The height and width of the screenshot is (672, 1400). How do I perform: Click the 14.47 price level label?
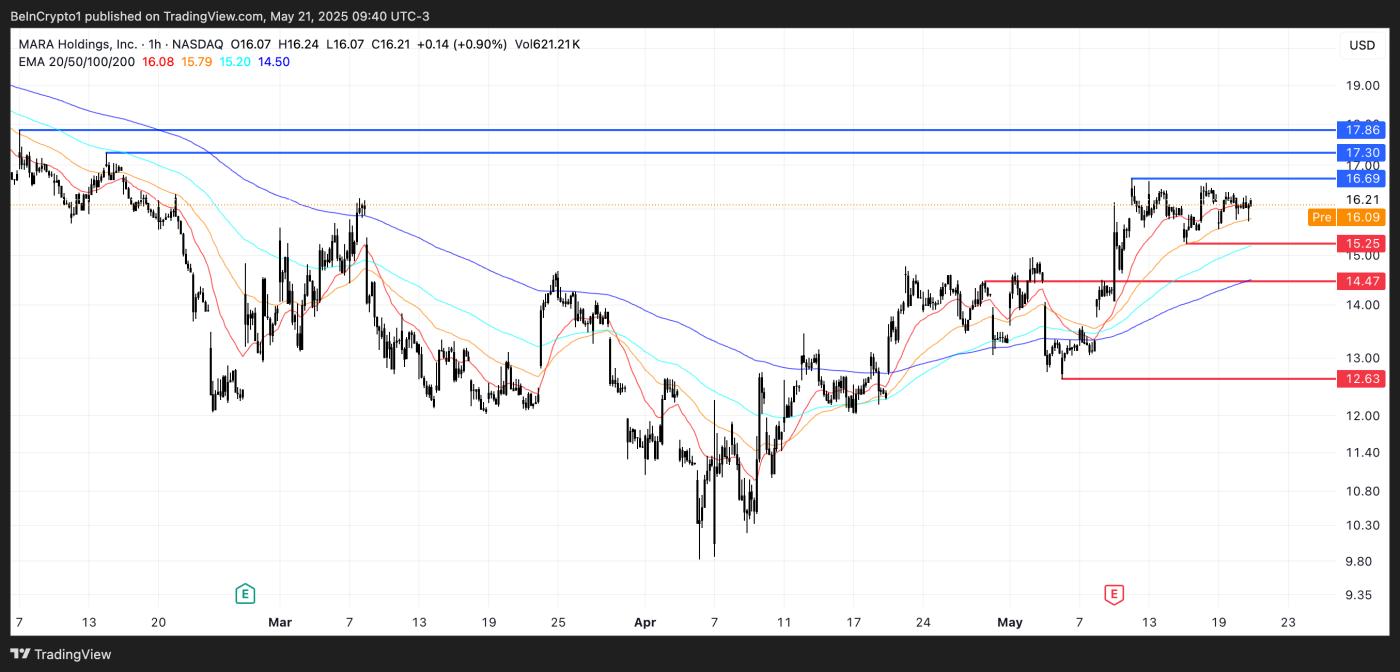point(1363,281)
